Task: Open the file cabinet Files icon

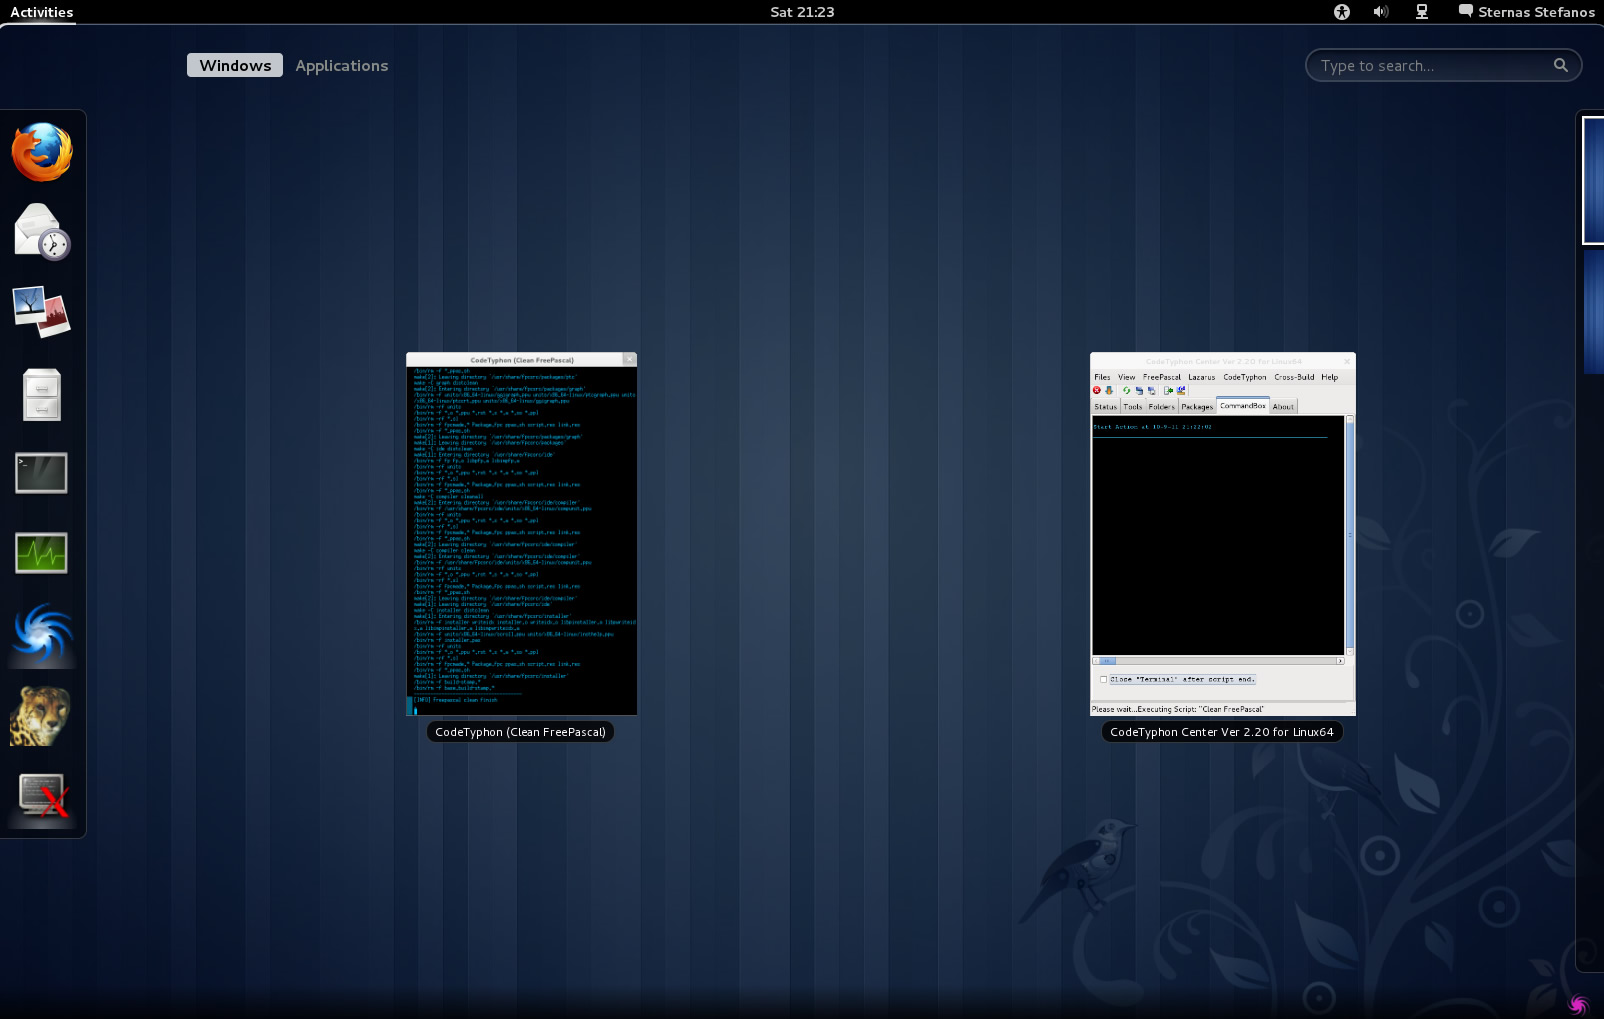Action: tap(42, 394)
